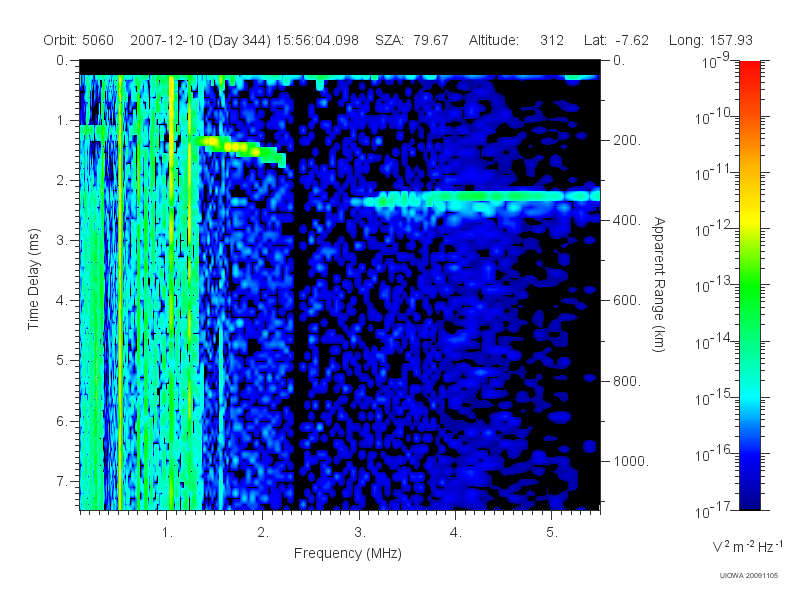
Task: Click the 'Altitude: 312' header text
Action: click(516, 40)
